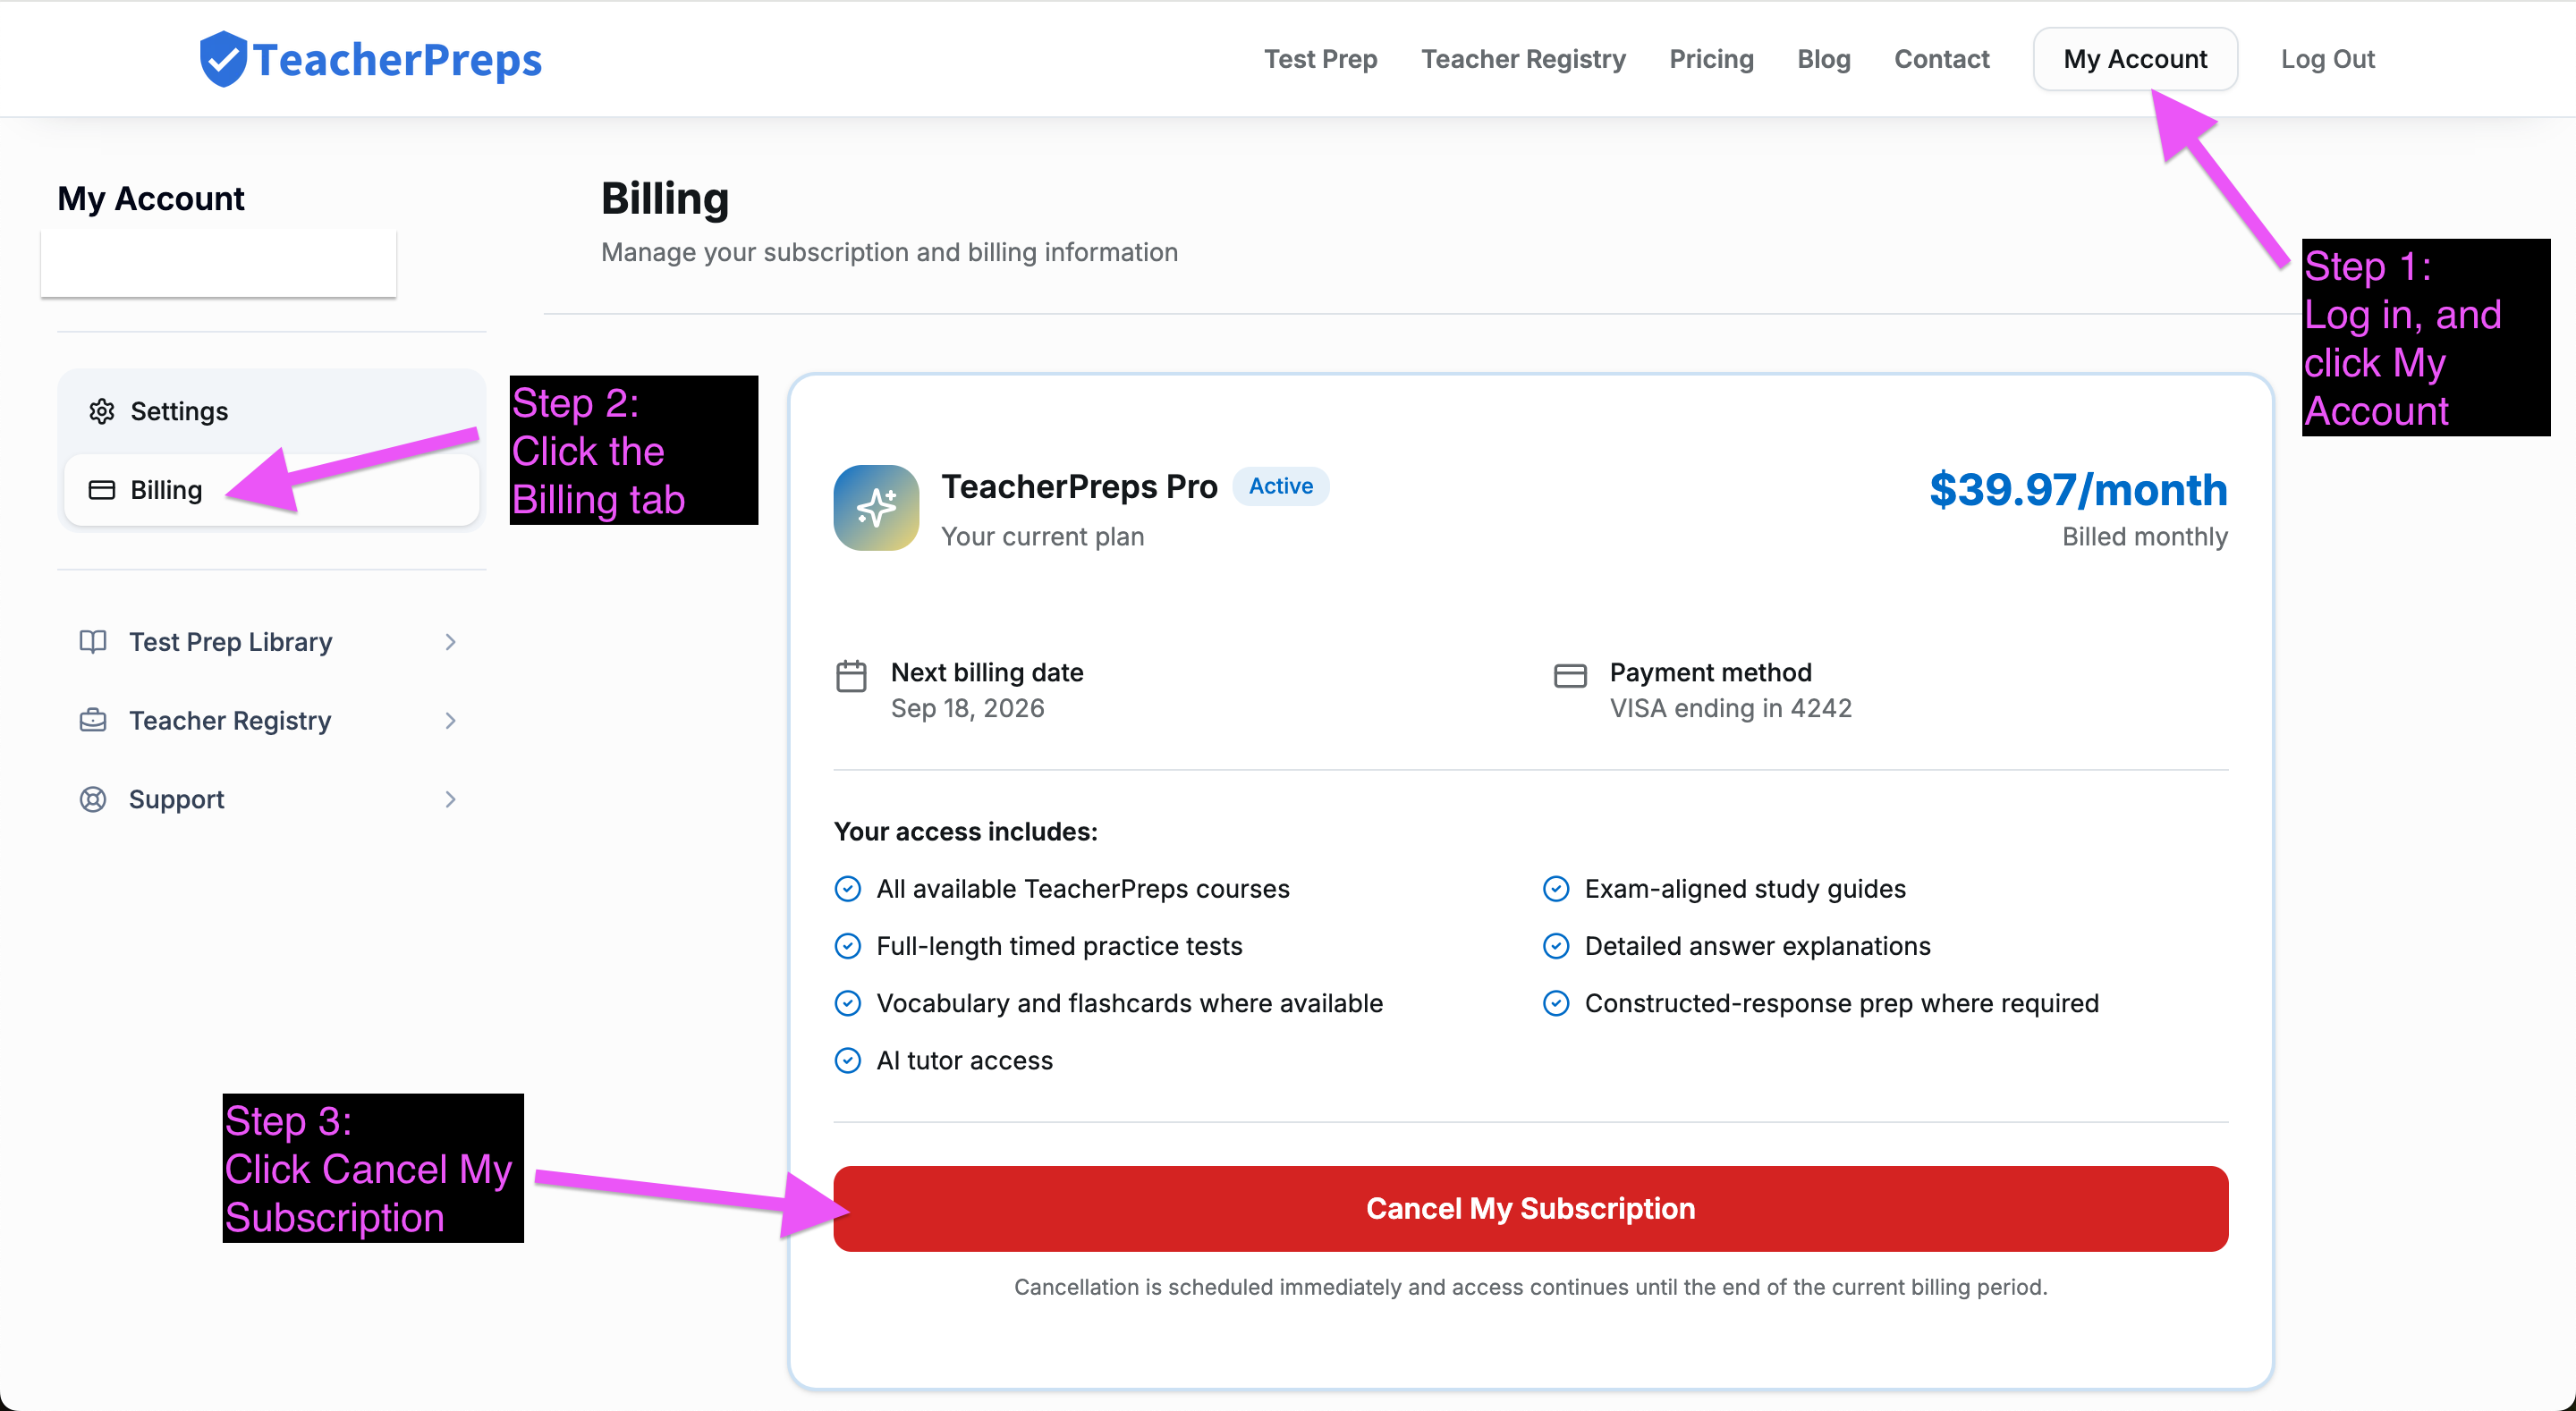Click the My Account button
The height and width of the screenshot is (1411, 2576).
[x=2135, y=59]
